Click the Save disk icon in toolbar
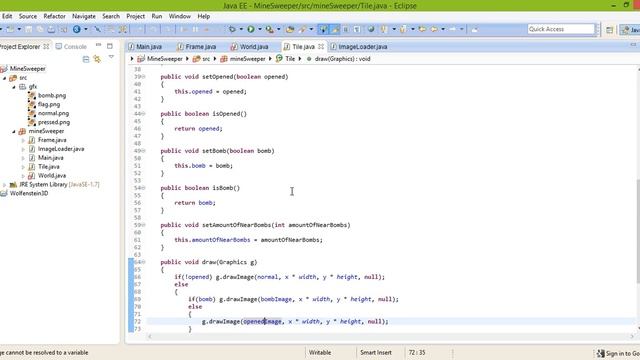Image resolution: width=640 pixels, height=360 pixels. [29, 29]
